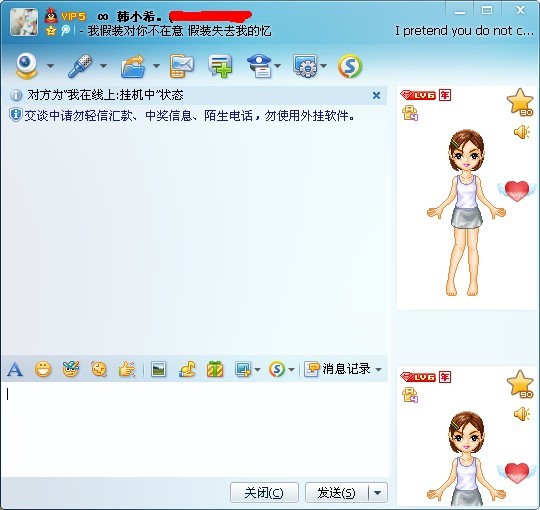Open music share note icon
540x510 pixels.
(187, 370)
